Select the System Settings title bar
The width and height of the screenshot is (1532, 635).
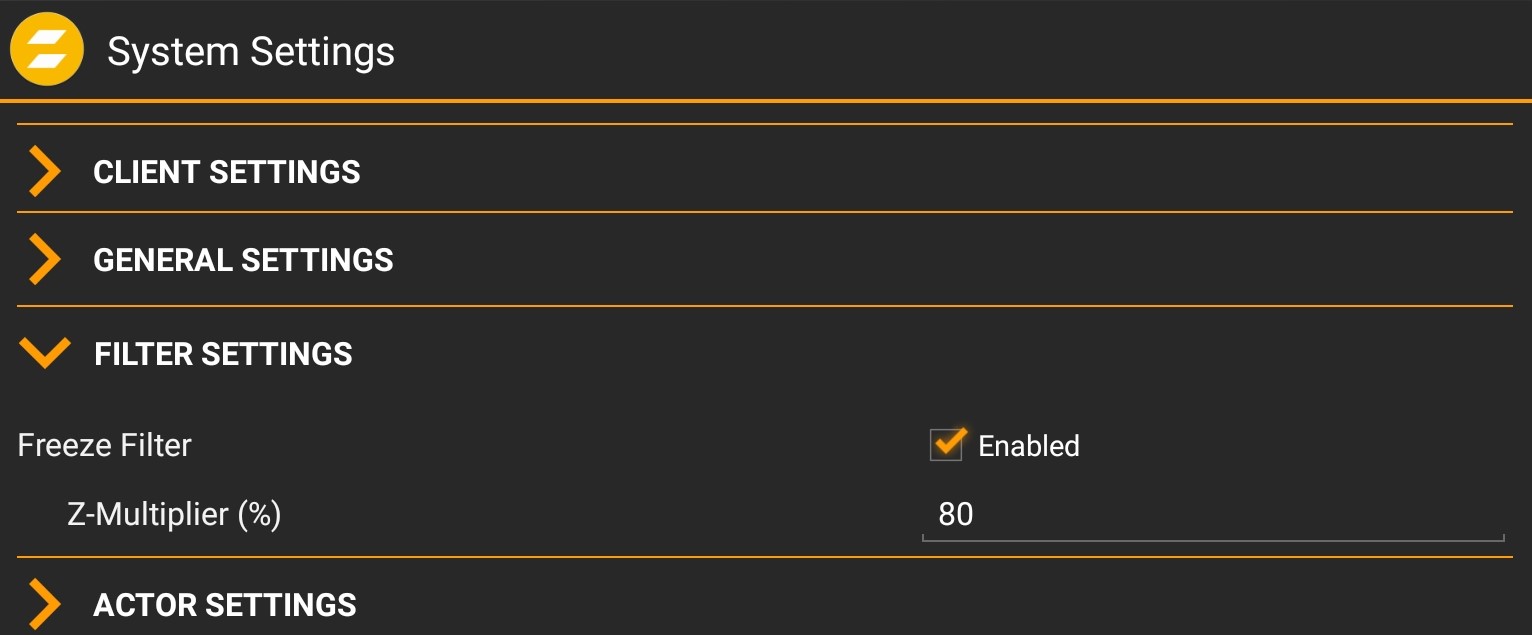tap(252, 50)
